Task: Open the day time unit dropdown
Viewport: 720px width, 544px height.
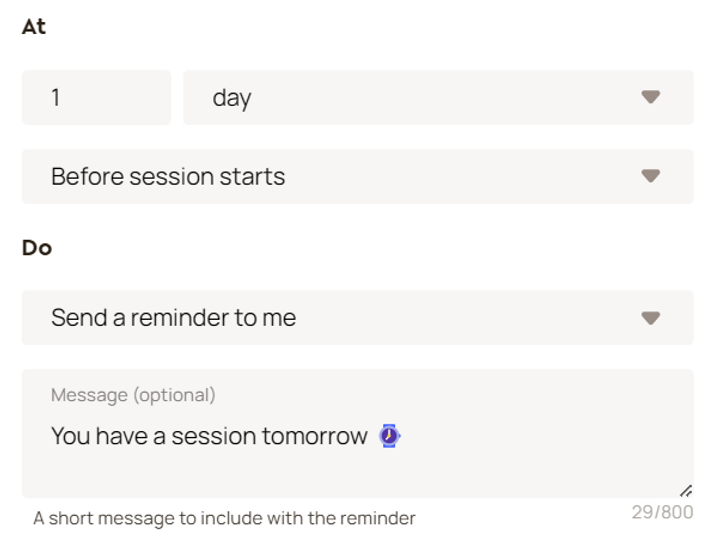Action: pos(438,98)
